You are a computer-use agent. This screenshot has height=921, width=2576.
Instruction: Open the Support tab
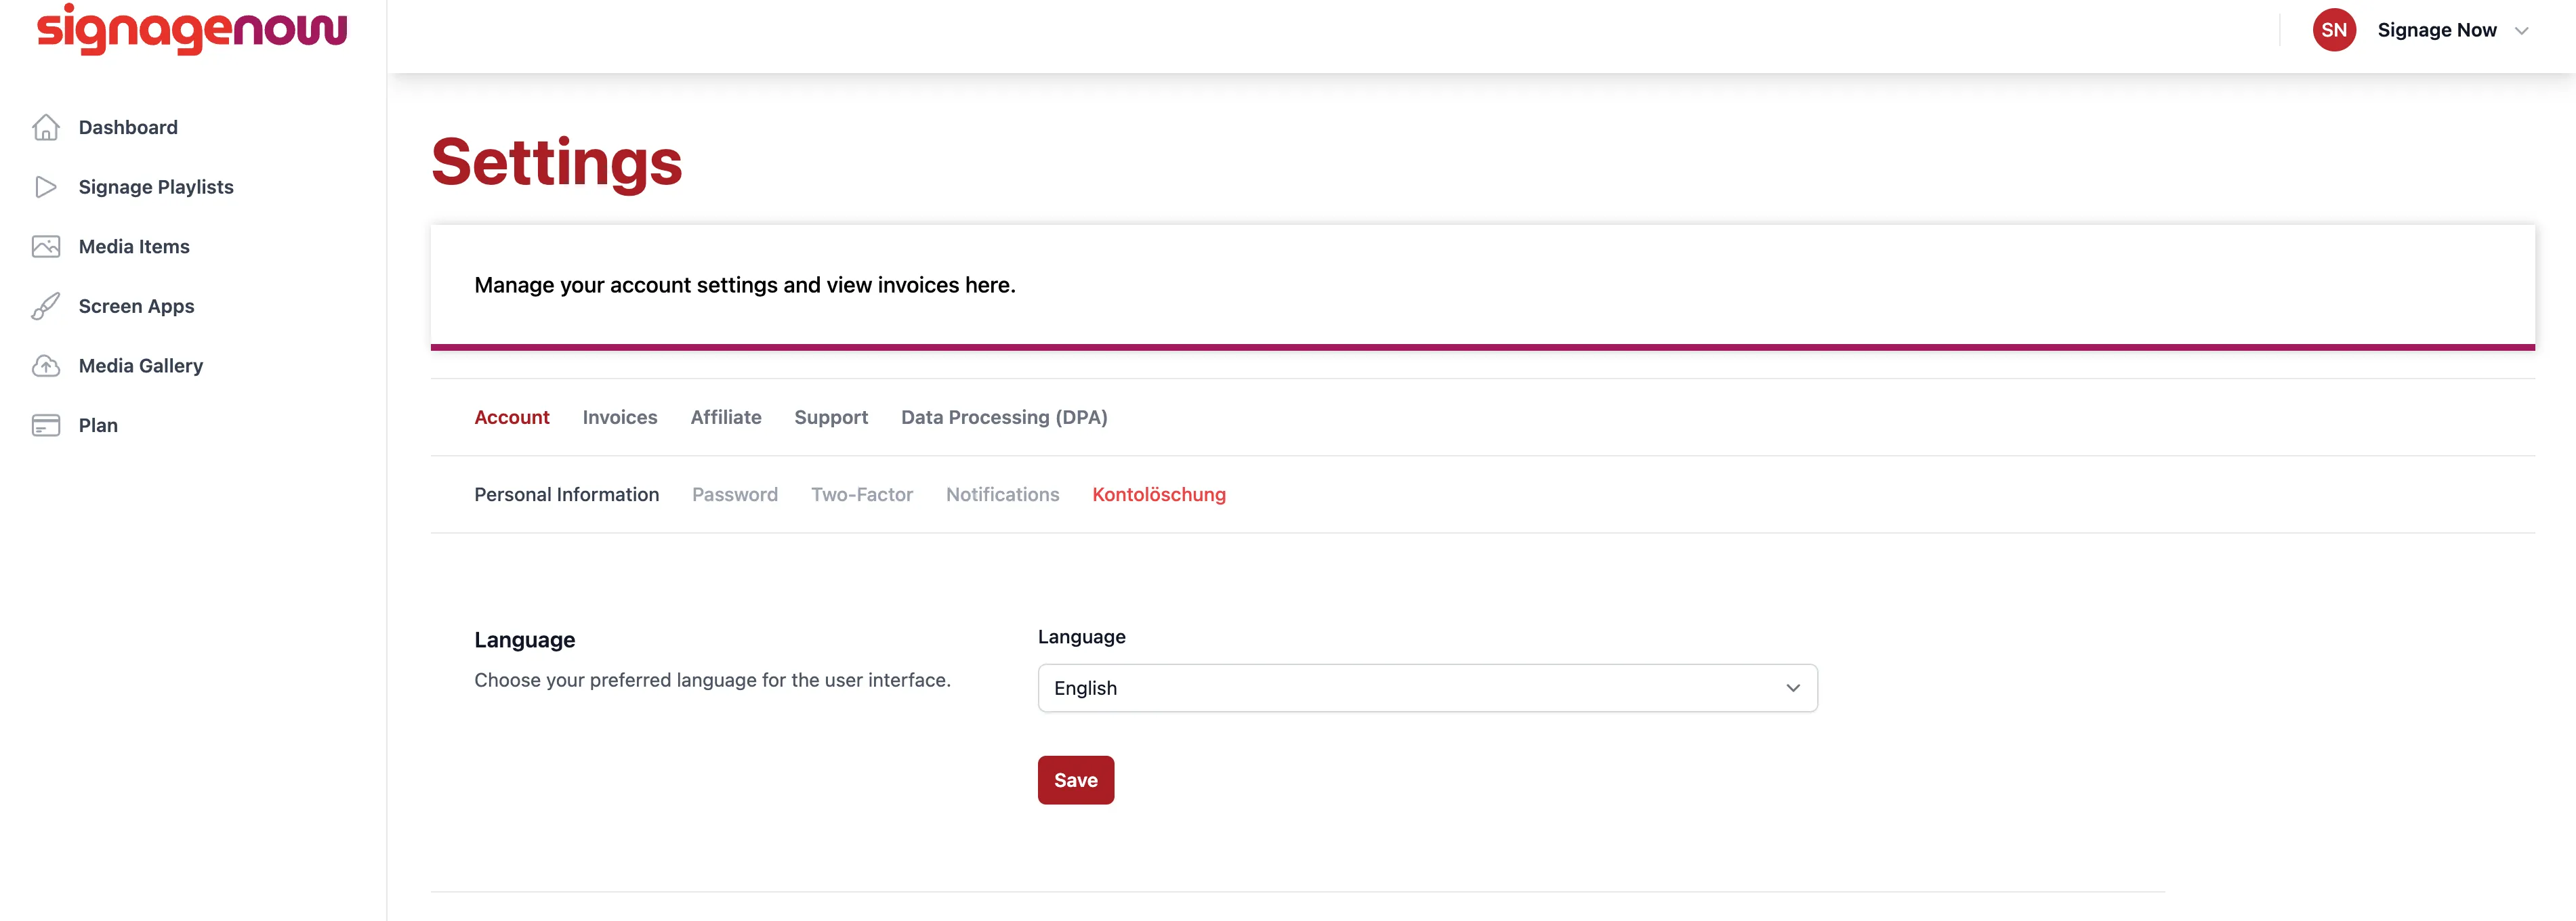[831, 417]
